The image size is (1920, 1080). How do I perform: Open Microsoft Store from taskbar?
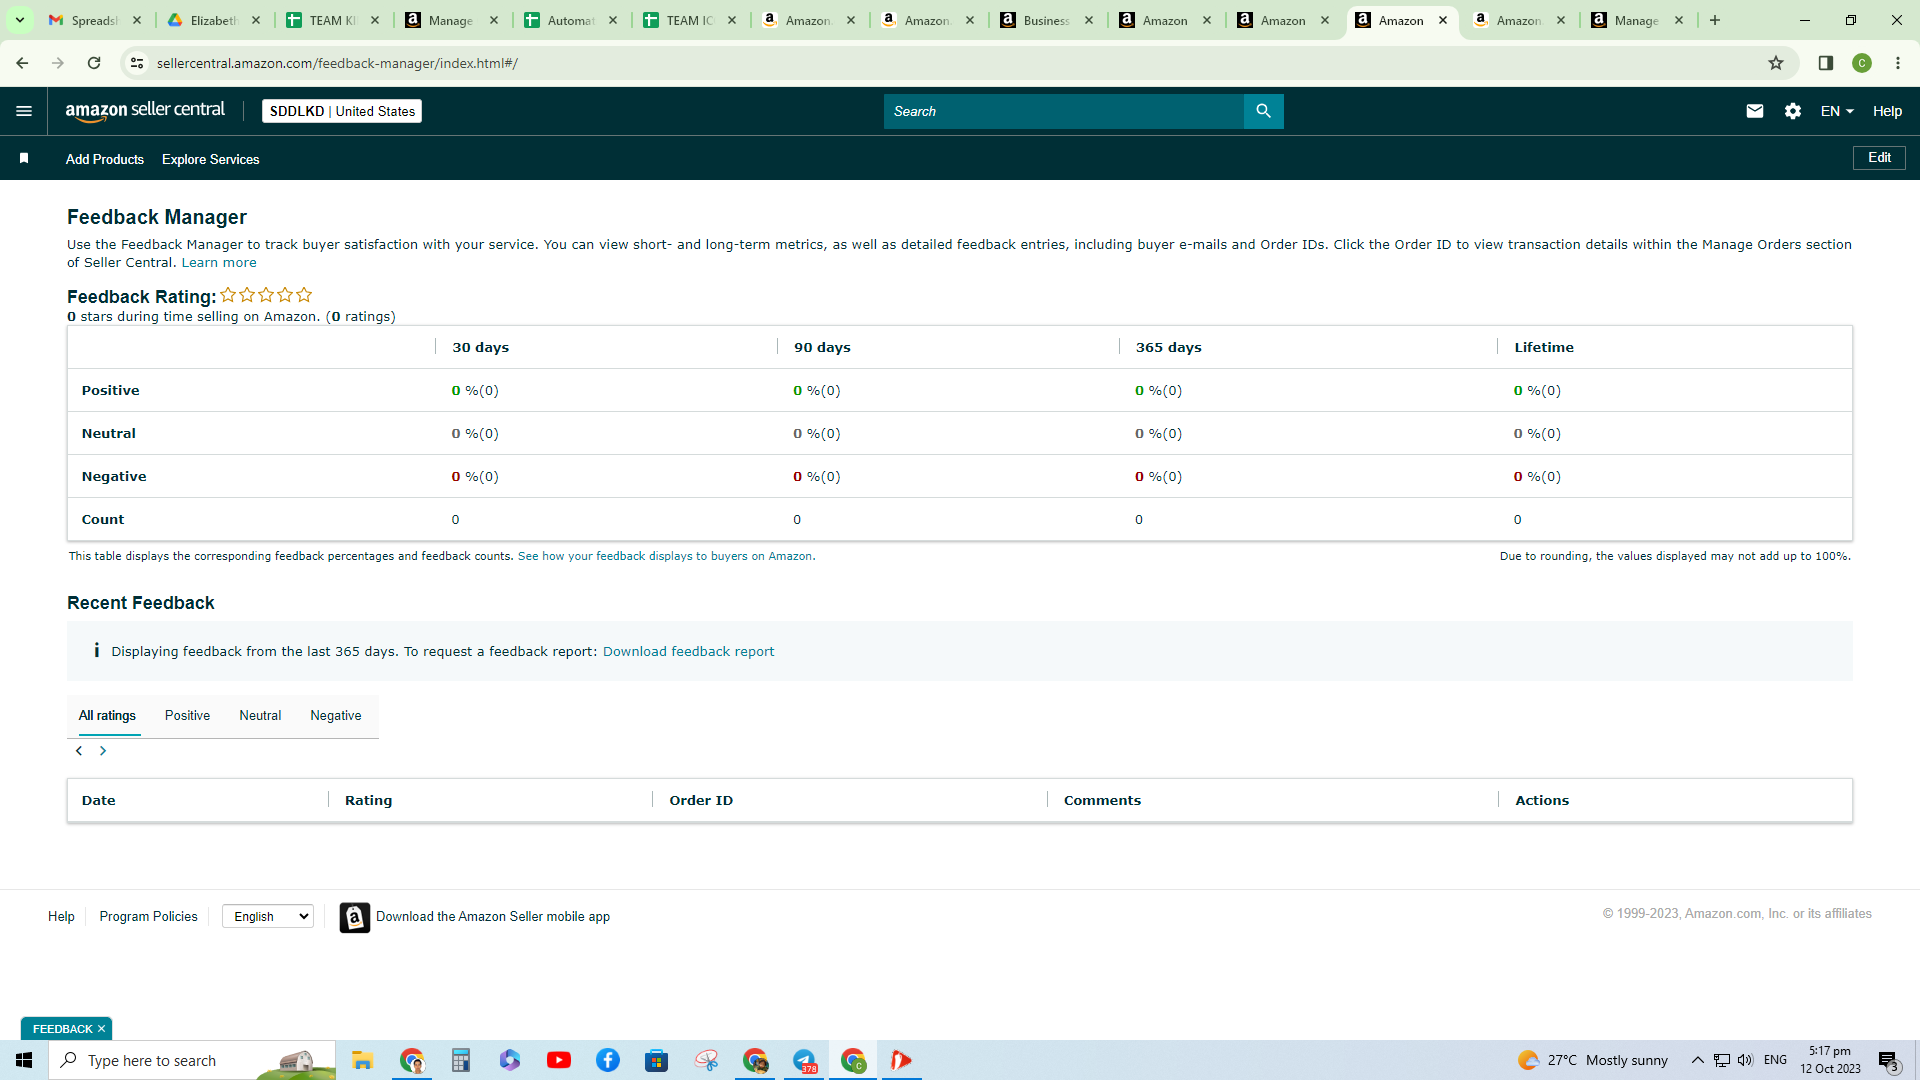[x=656, y=1060]
